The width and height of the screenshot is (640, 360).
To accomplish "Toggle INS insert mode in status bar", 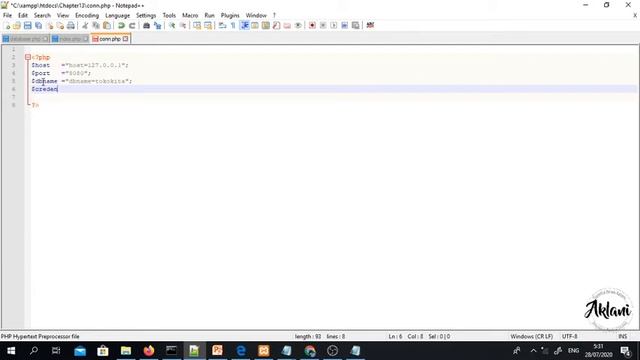I will [x=622, y=337].
